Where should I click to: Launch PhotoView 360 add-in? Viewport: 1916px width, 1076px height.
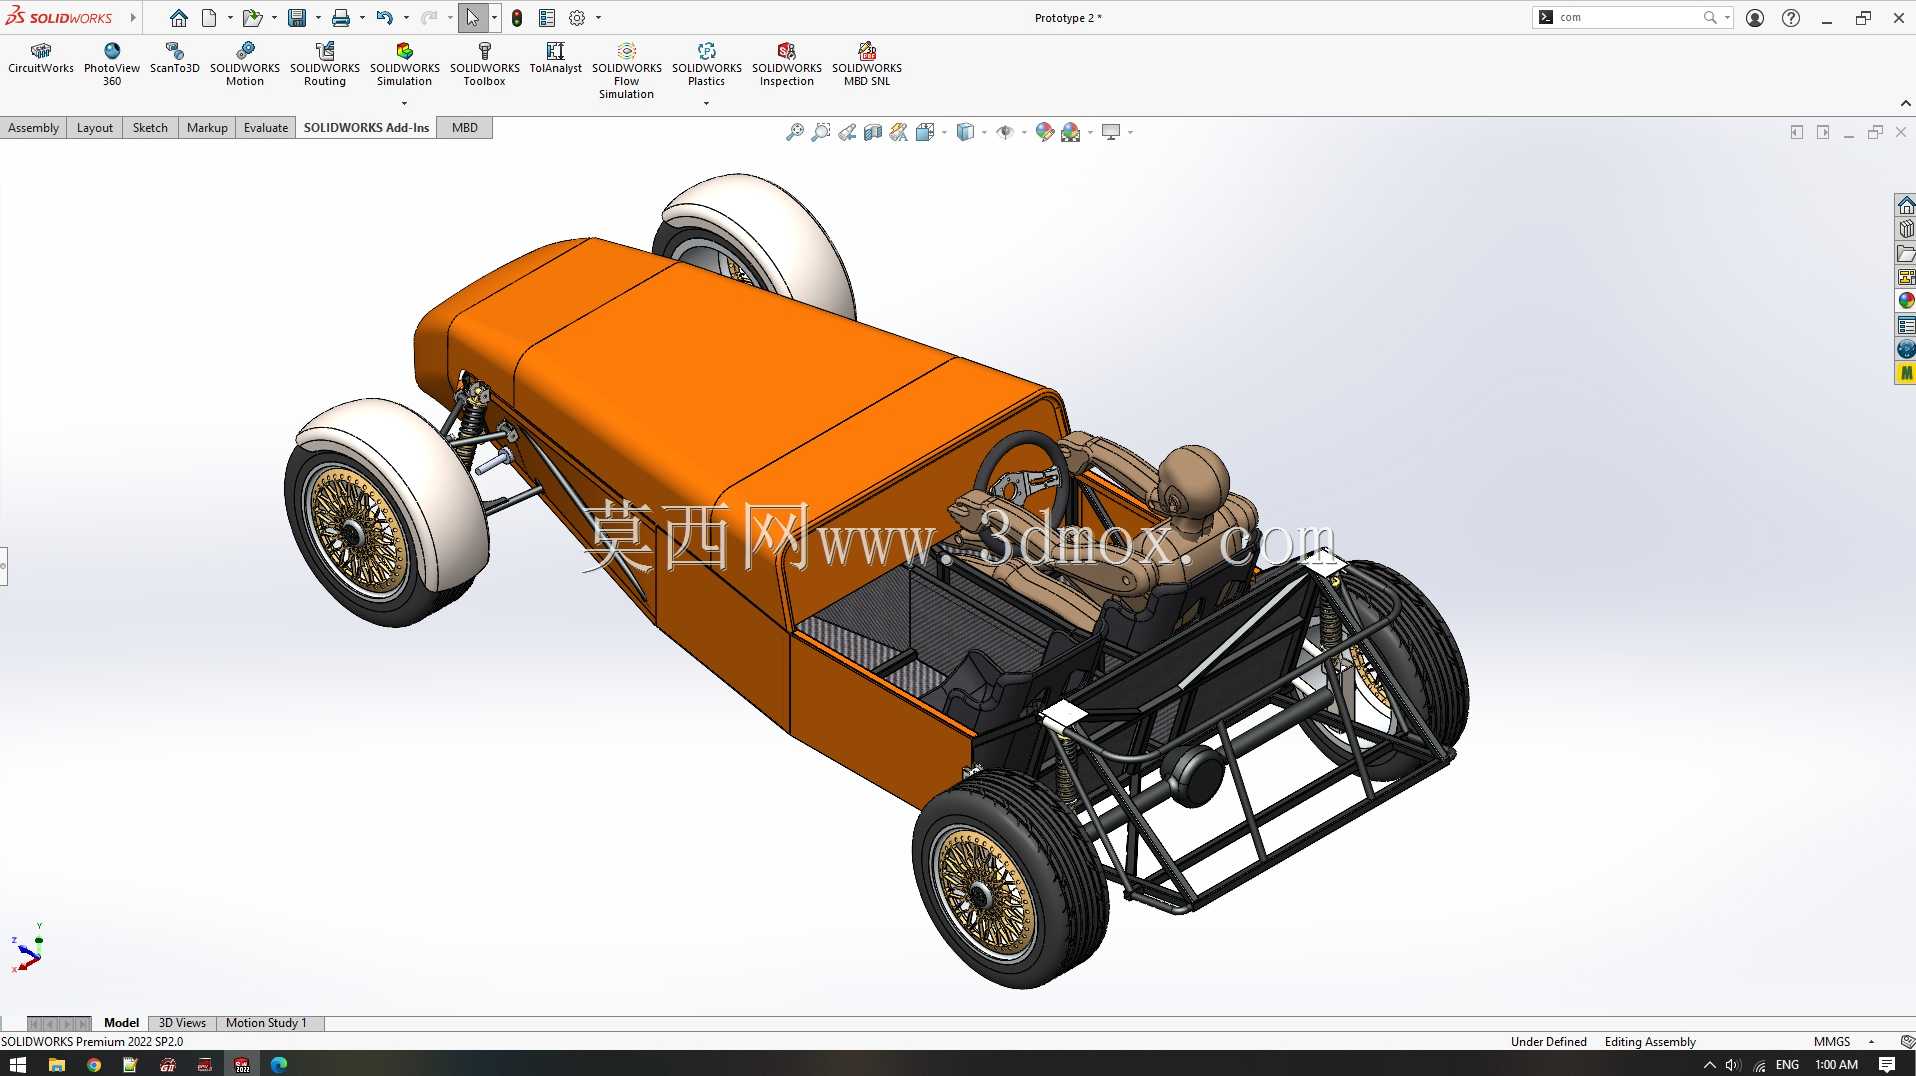pos(112,65)
